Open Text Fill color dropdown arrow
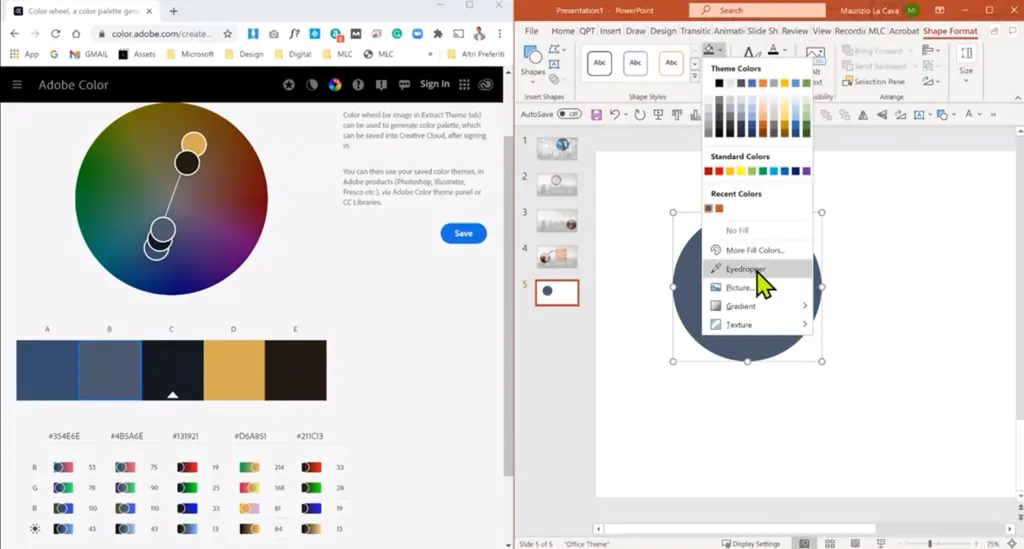The height and width of the screenshot is (549, 1024). [784, 50]
